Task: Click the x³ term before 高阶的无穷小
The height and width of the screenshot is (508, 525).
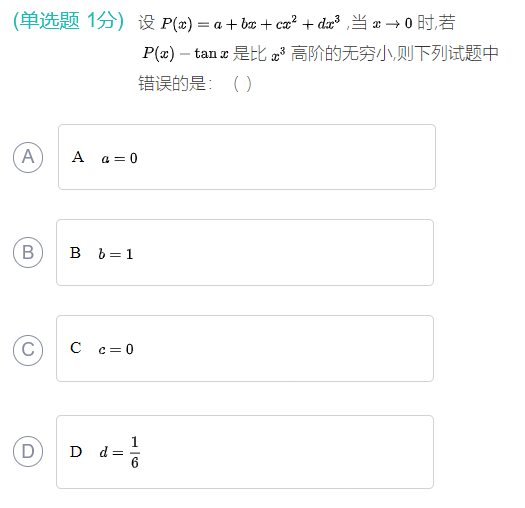Action: tap(278, 54)
